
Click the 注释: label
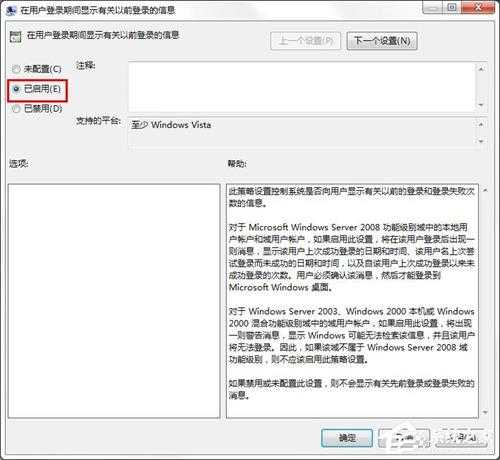pos(86,65)
